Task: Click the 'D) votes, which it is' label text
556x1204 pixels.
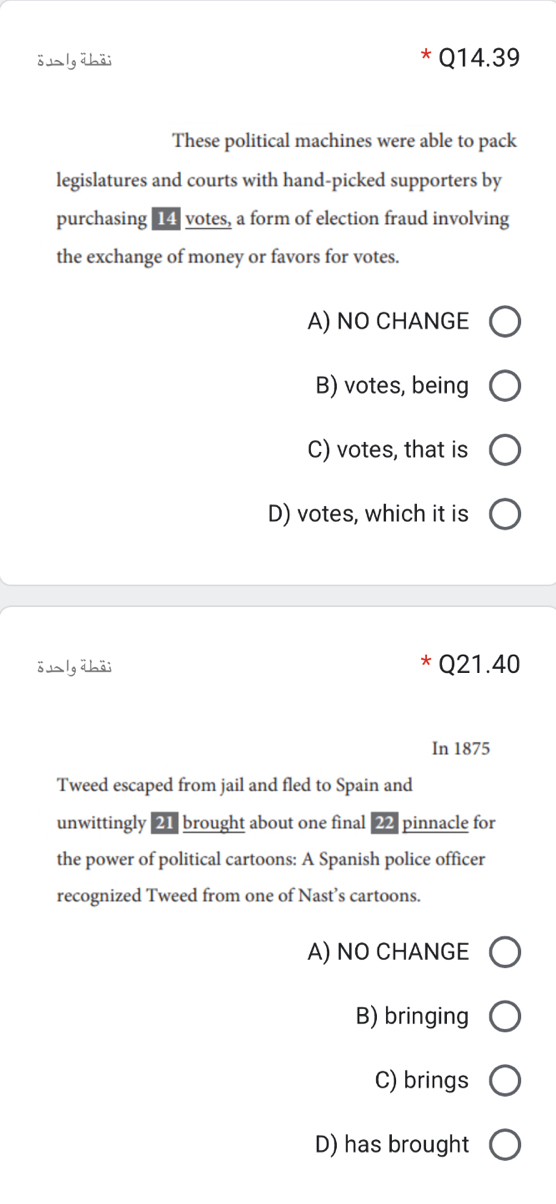Action: click(x=368, y=514)
